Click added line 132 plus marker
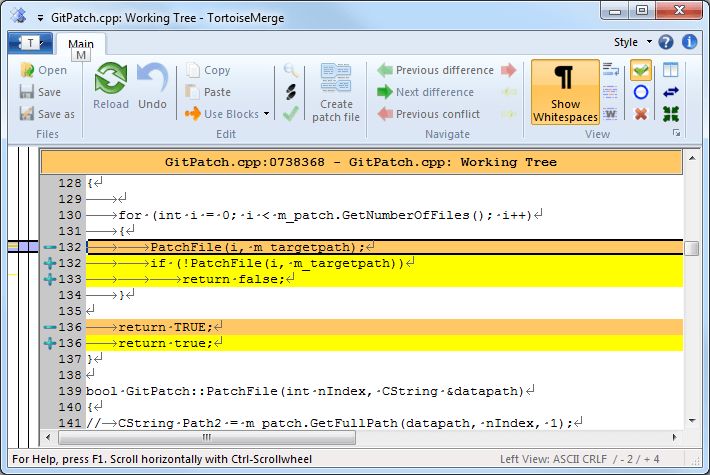Image resolution: width=710 pixels, height=475 pixels. [49, 263]
